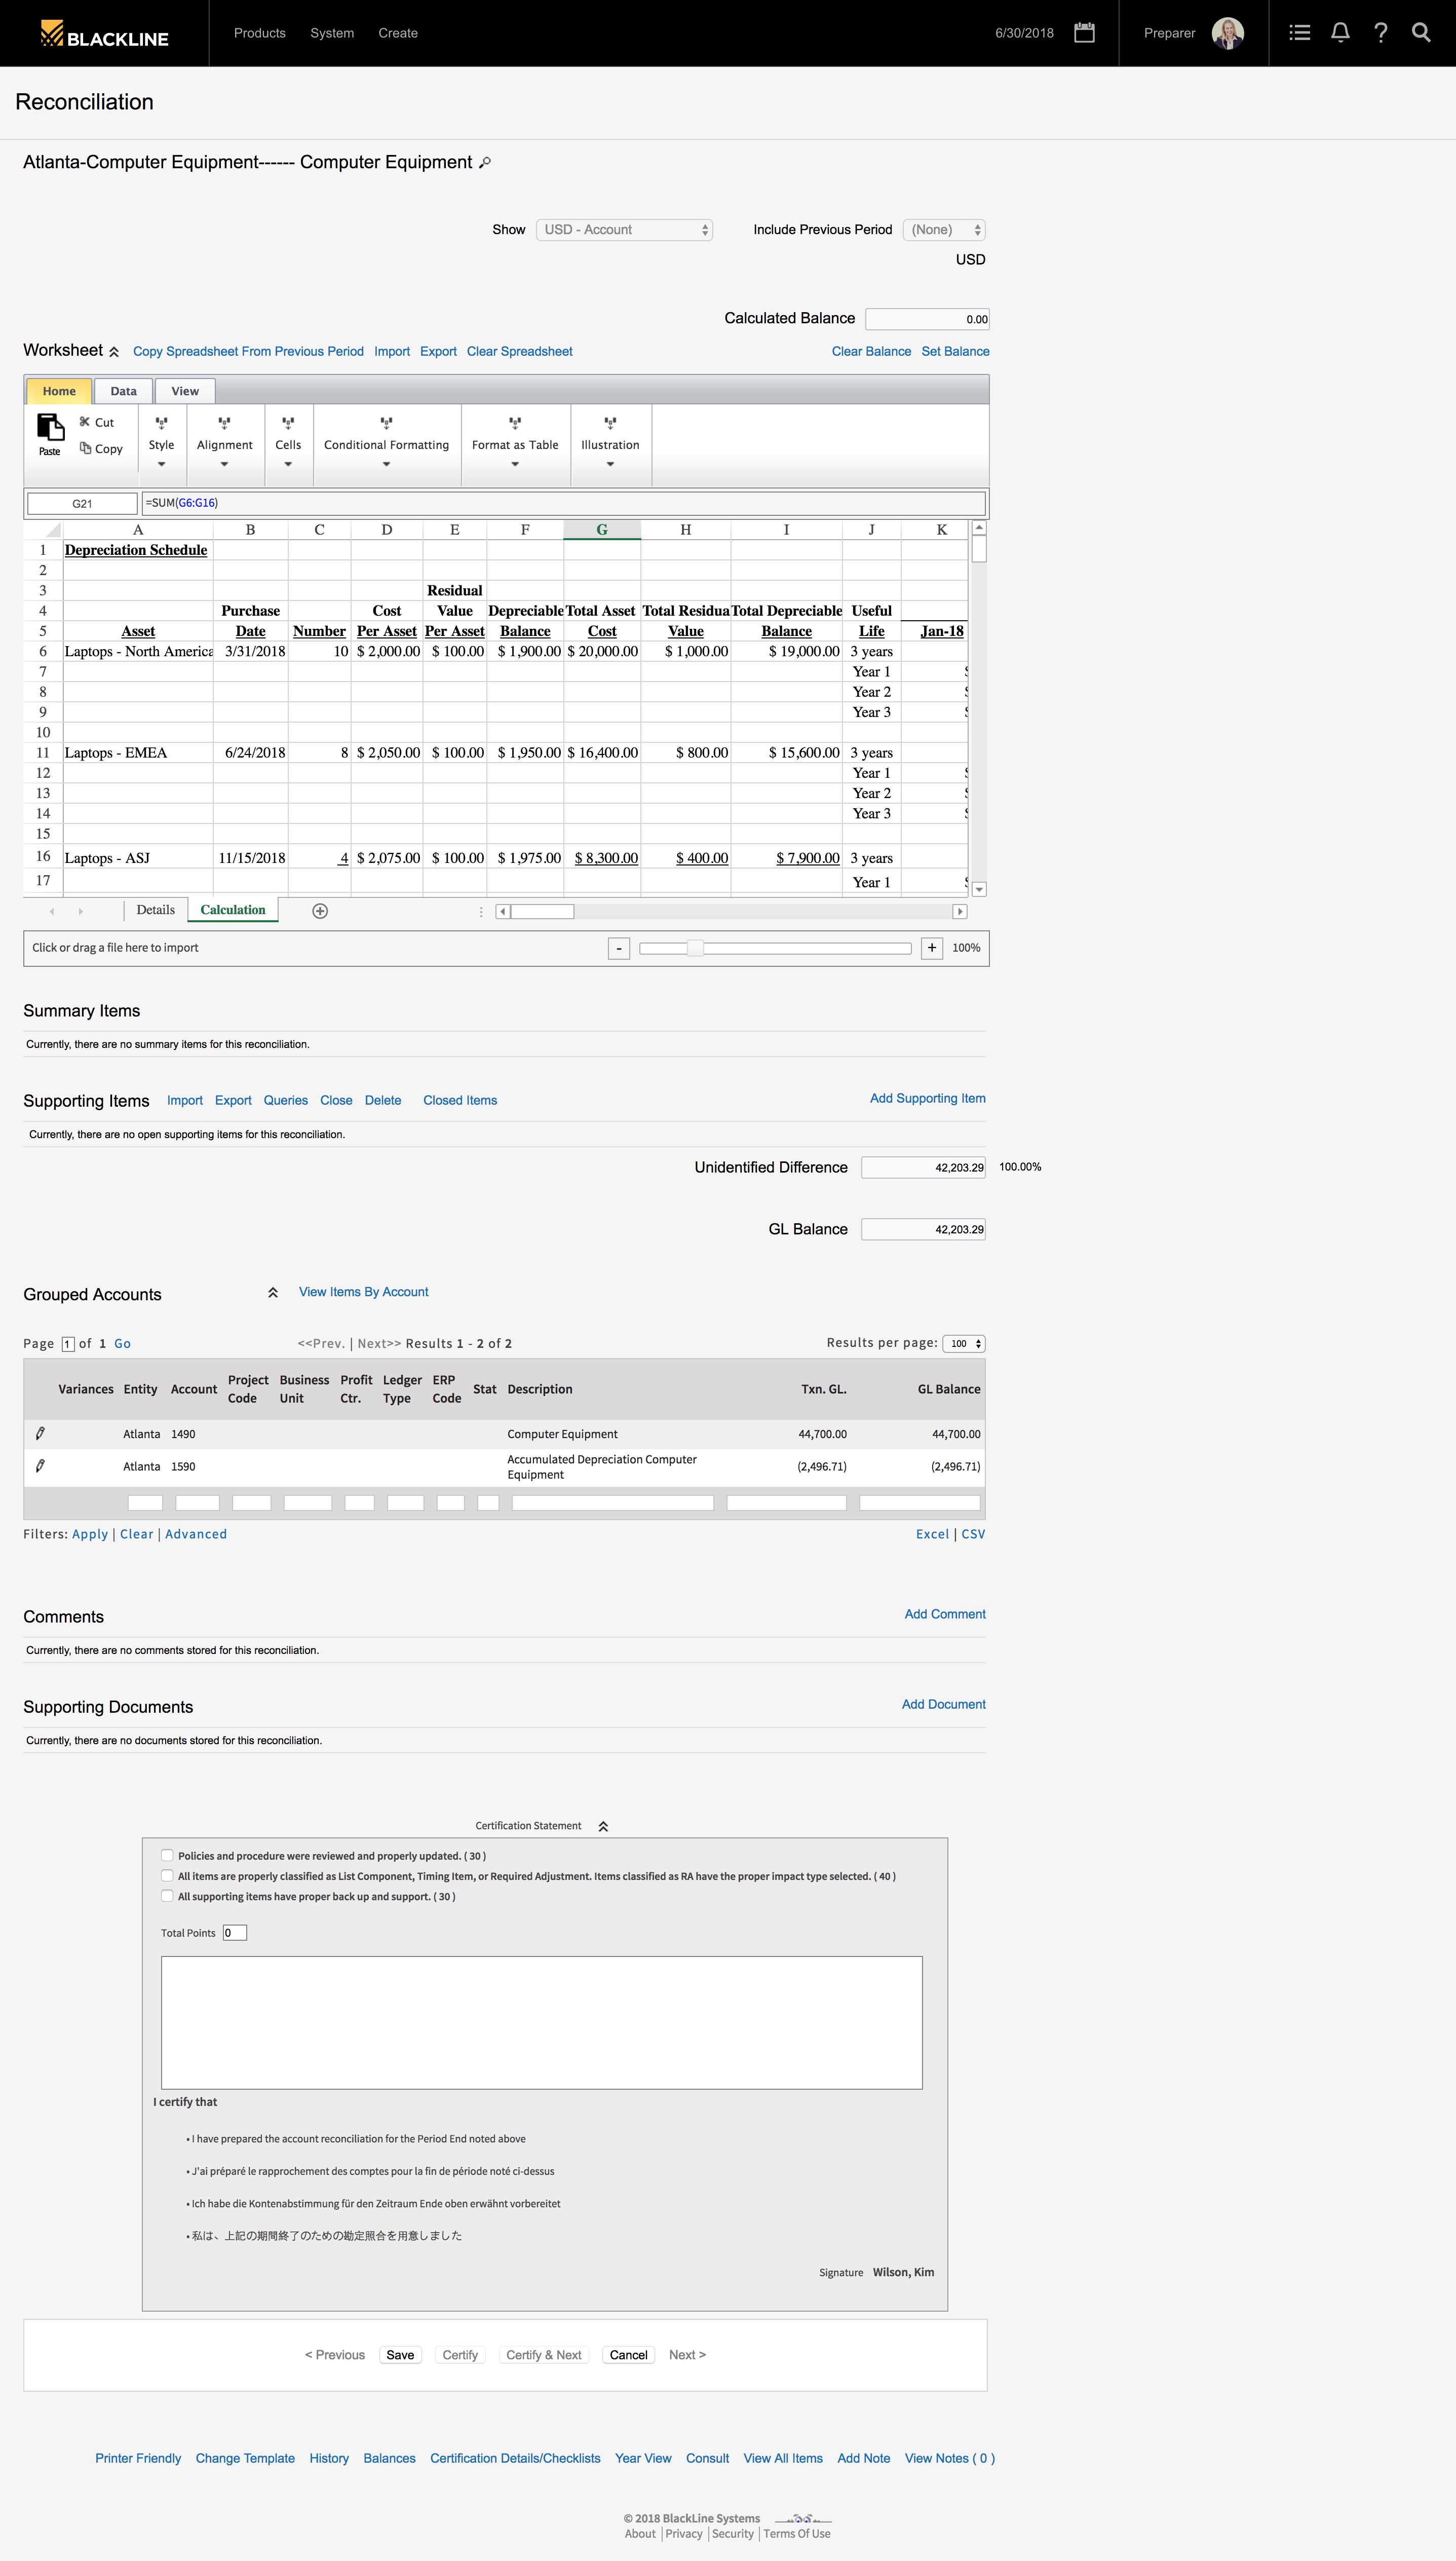This screenshot has width=1456, height=2561.
Task: Click Copy in the worksheet ribbon
Action: (x=101, y=449)
